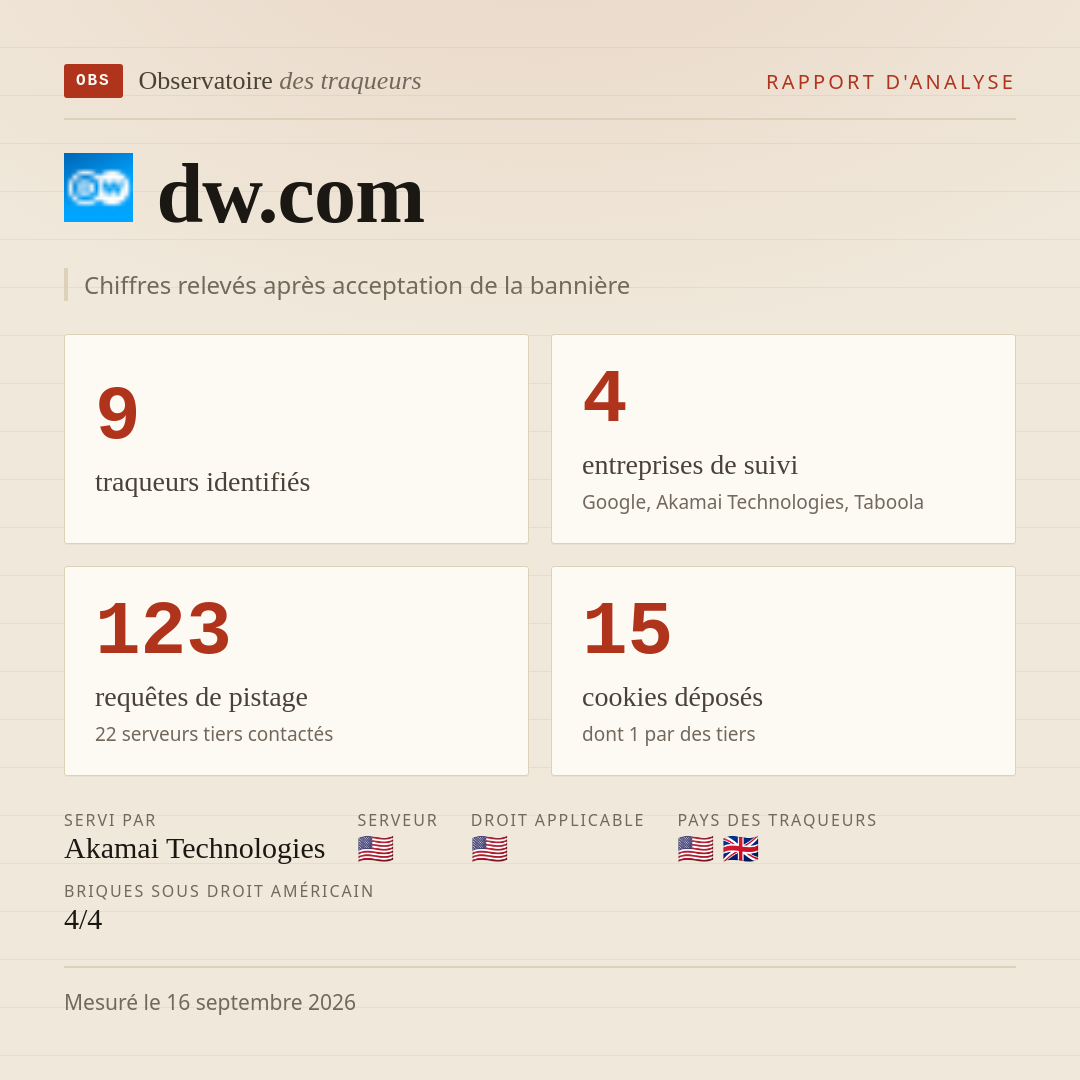
Task: Open the Observatoire des traqueurs title
Action: click(280, 81)
